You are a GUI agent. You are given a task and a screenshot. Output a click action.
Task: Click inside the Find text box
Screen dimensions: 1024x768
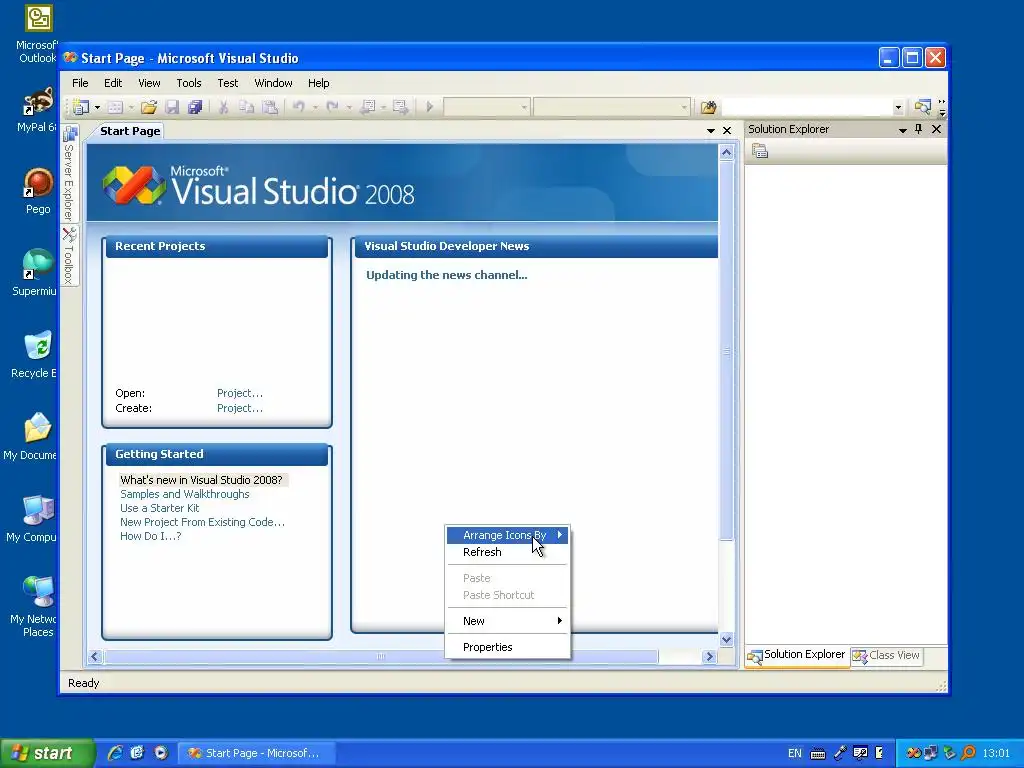[x=807, y=107]
